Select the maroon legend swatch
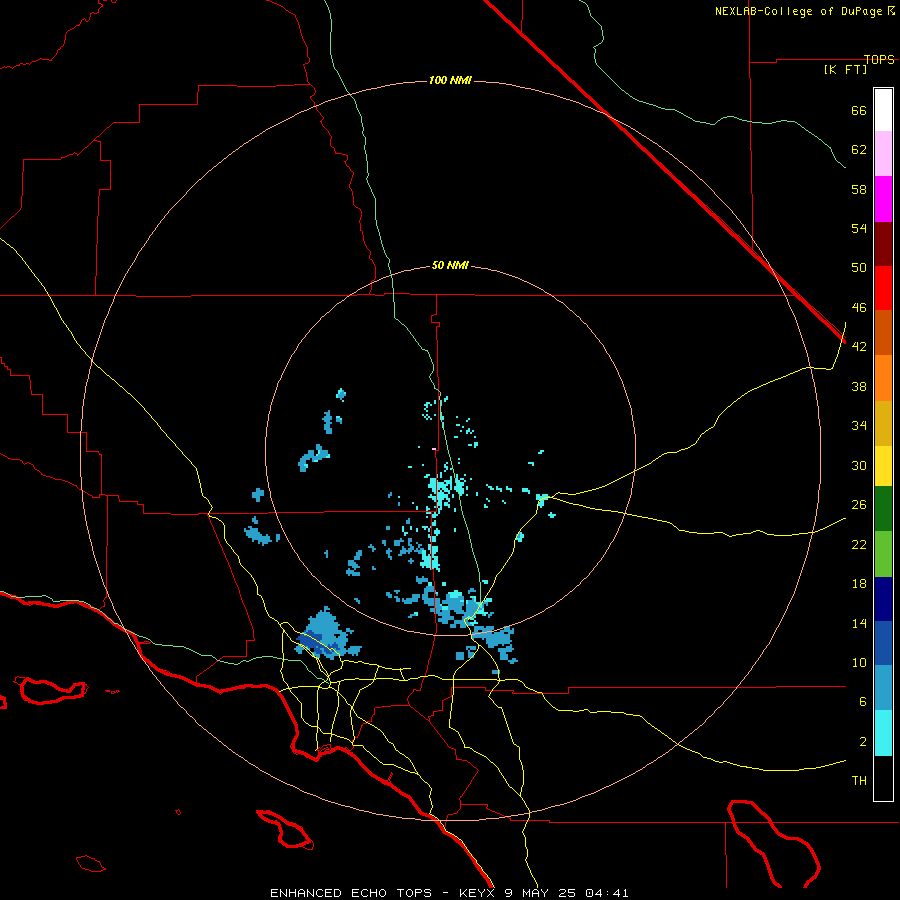Viewport: 900px width, 900px height. (883, 243)
